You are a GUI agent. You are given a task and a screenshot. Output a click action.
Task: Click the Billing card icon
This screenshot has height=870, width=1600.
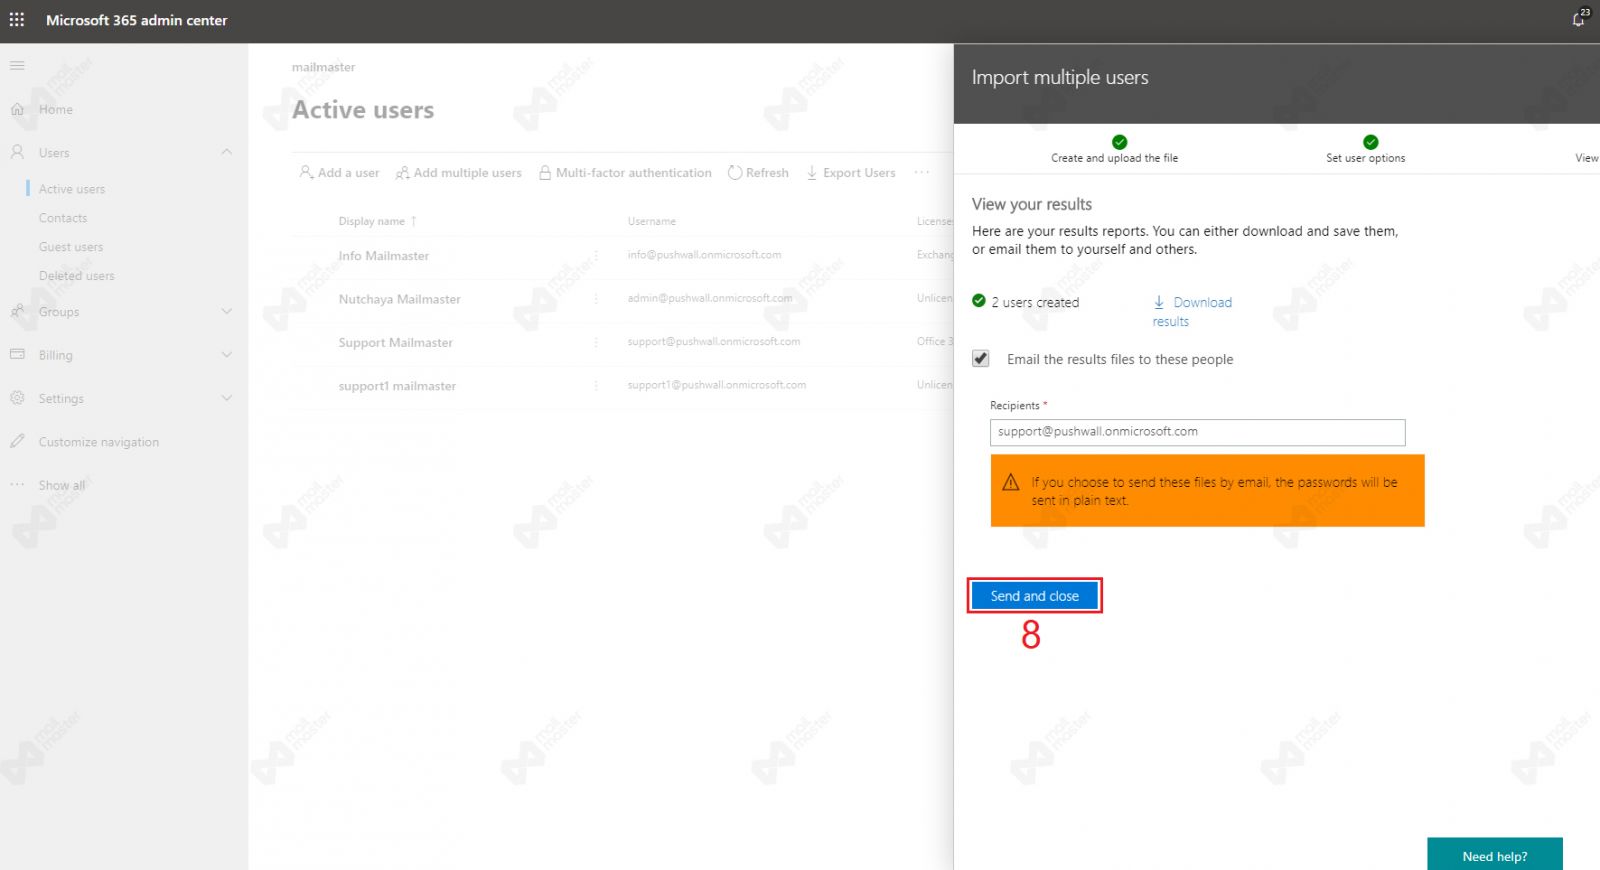17,355
